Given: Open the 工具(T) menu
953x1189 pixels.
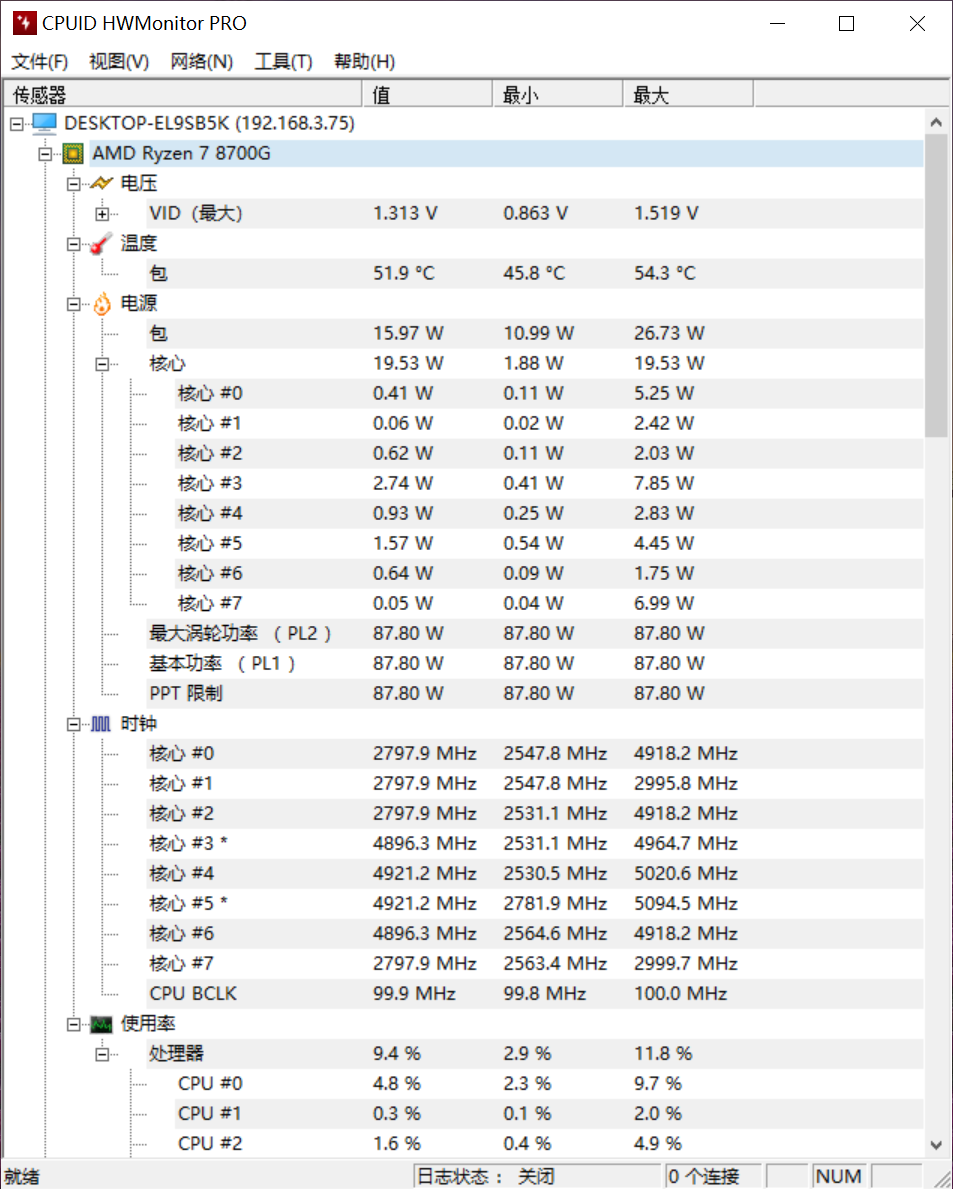Looking at the screenshot, I should tap(284, 61).
